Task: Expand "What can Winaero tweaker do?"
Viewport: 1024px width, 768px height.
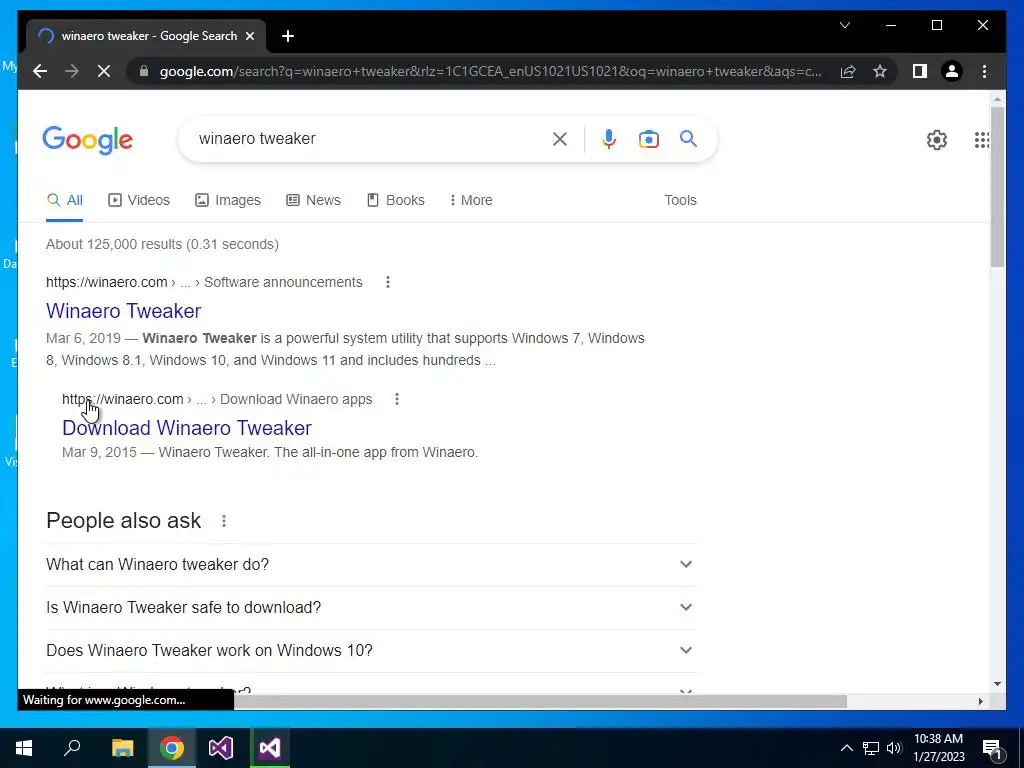Action: (371, 564)
